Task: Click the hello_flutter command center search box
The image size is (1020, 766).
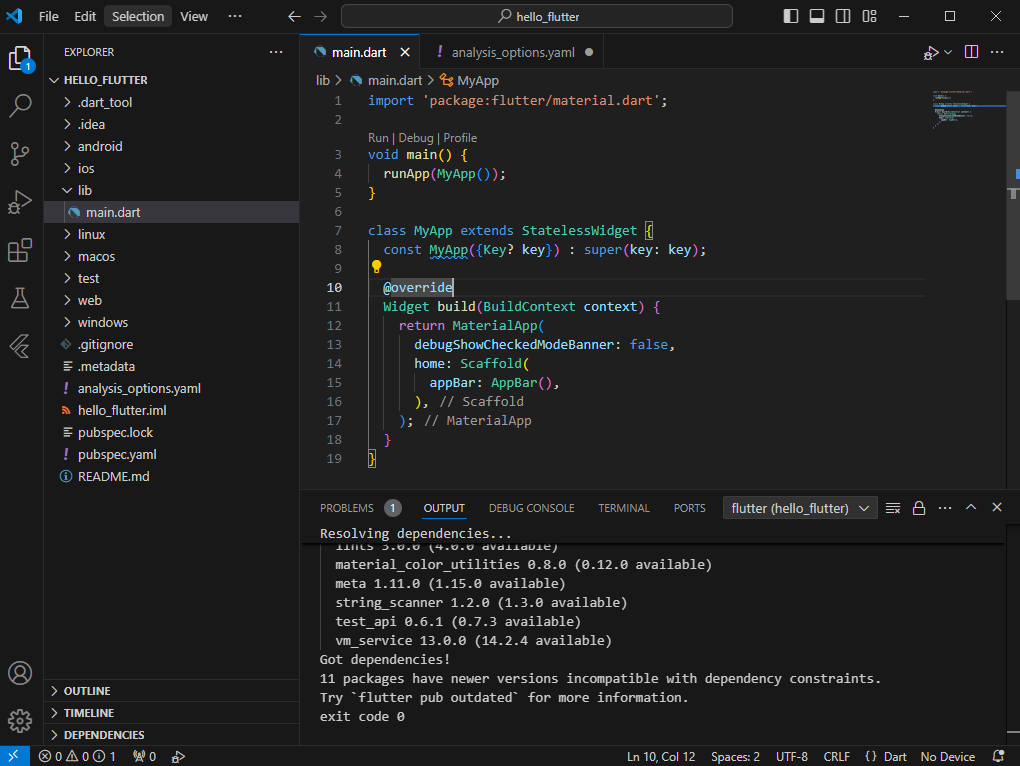Action: [537, 16]
